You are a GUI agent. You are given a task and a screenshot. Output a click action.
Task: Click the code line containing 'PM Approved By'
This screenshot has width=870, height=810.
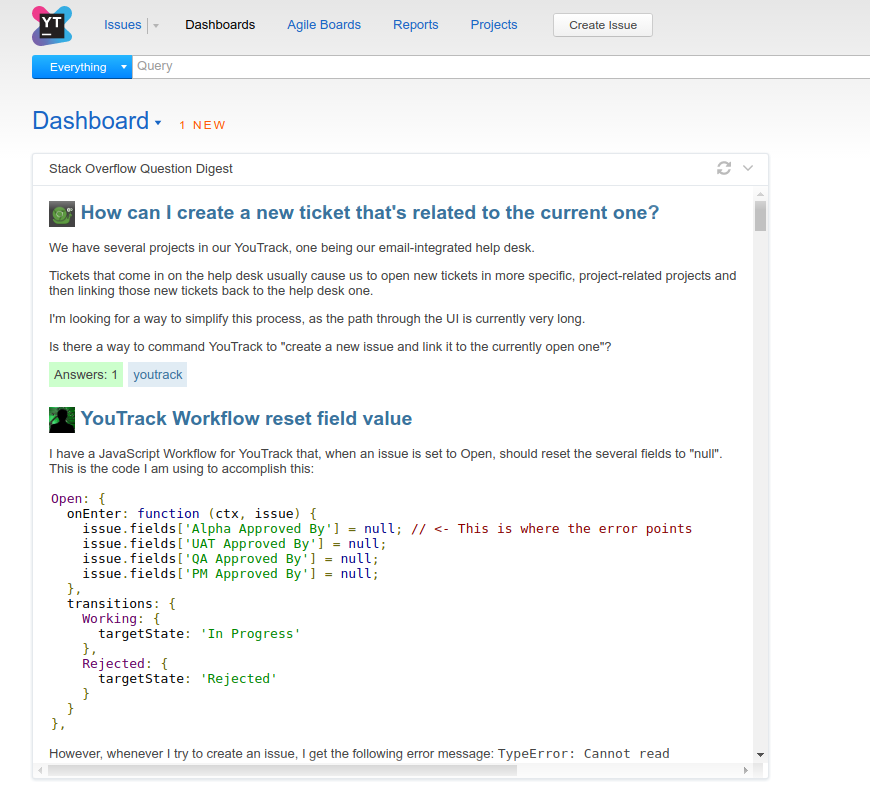click(230, 574)
